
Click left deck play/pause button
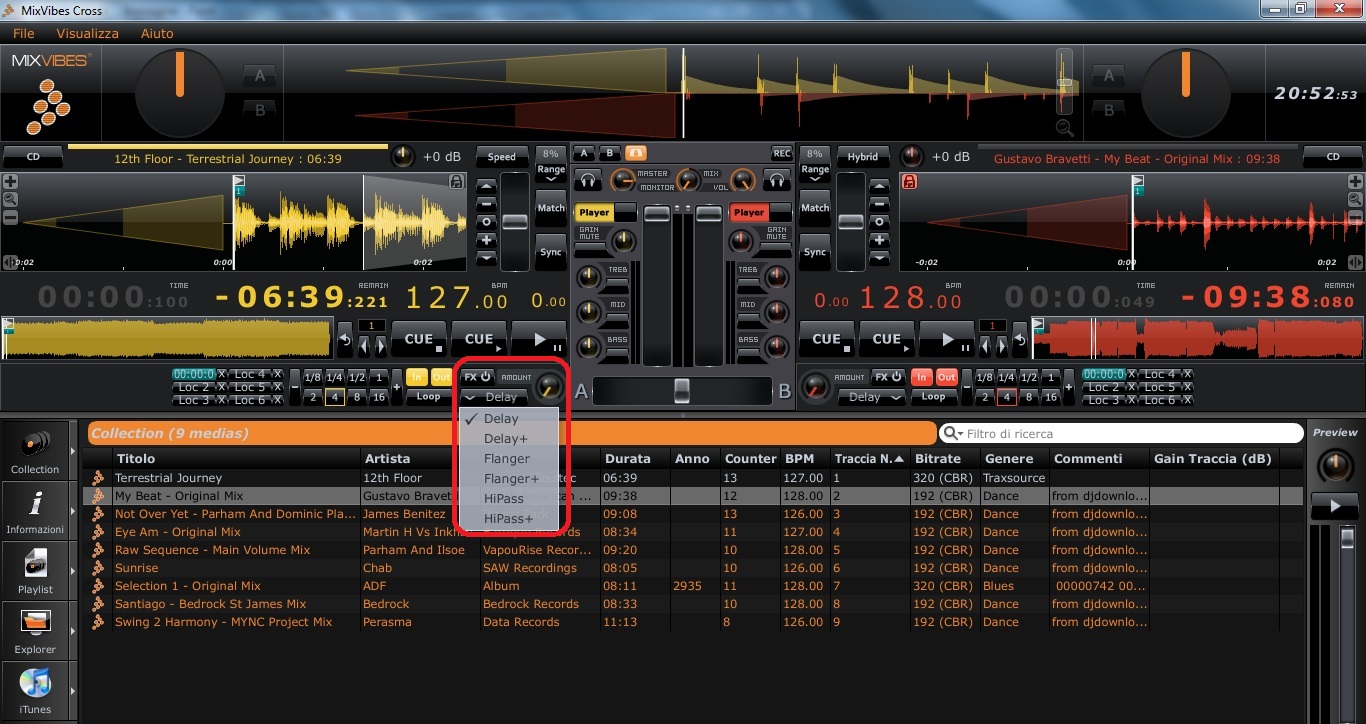click(538, 339)
